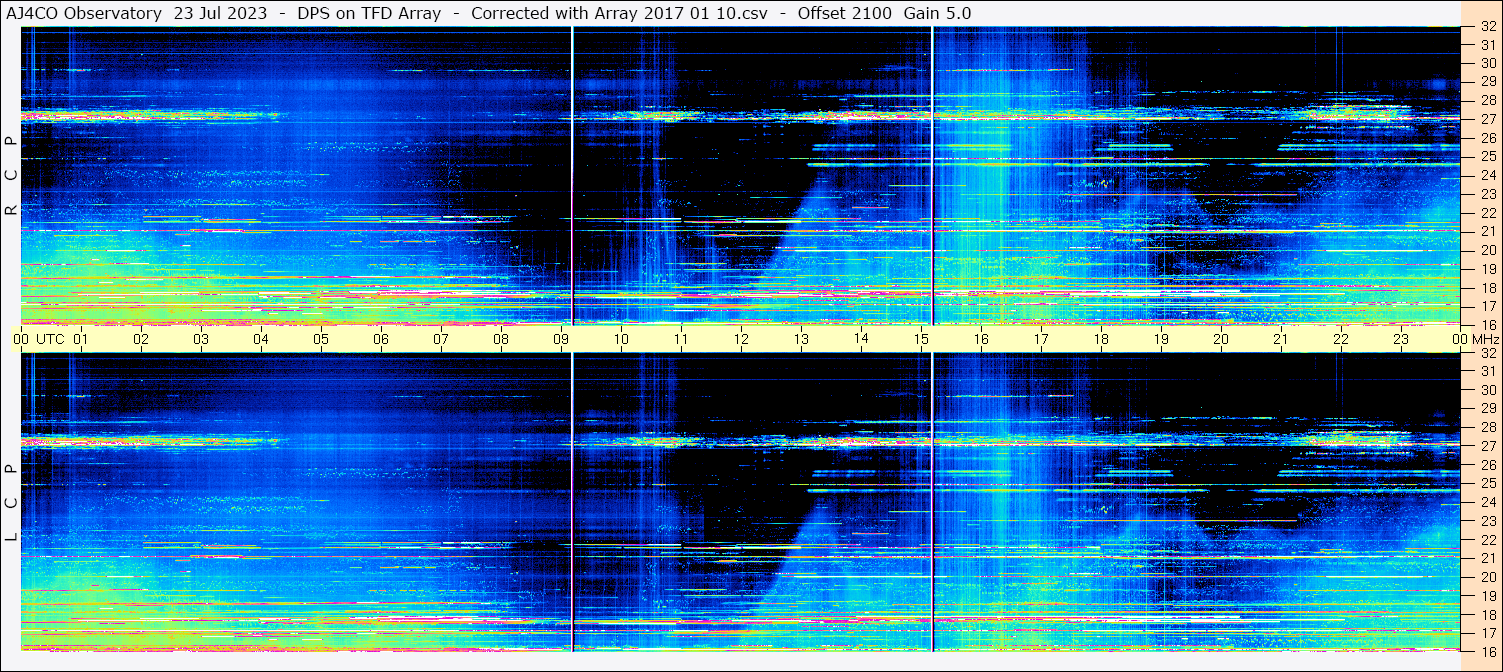Click DPS on TFD Array header text
This screenshot has width=1503, height=672.
tap(369, 13)
